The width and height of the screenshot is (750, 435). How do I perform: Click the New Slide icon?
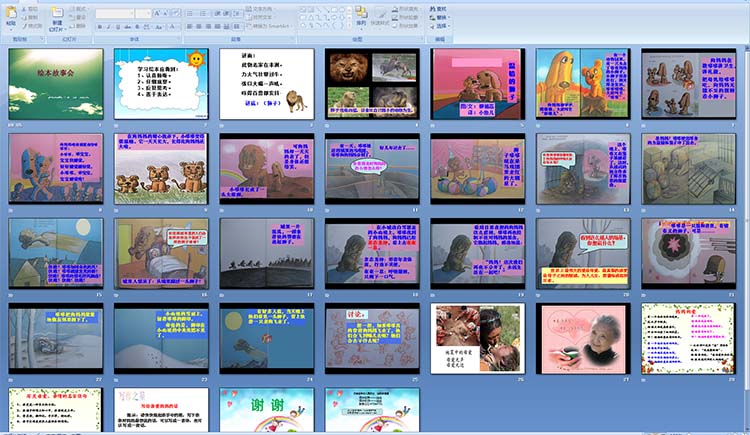(58, 12)
